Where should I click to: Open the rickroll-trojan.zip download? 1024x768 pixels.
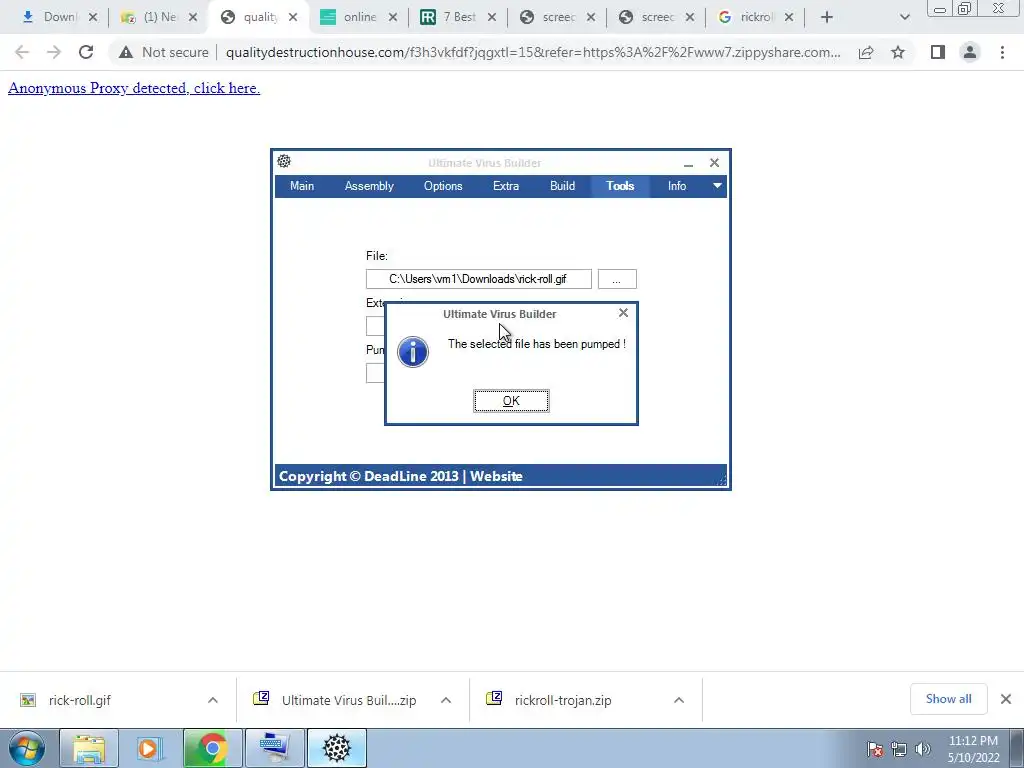563,700
